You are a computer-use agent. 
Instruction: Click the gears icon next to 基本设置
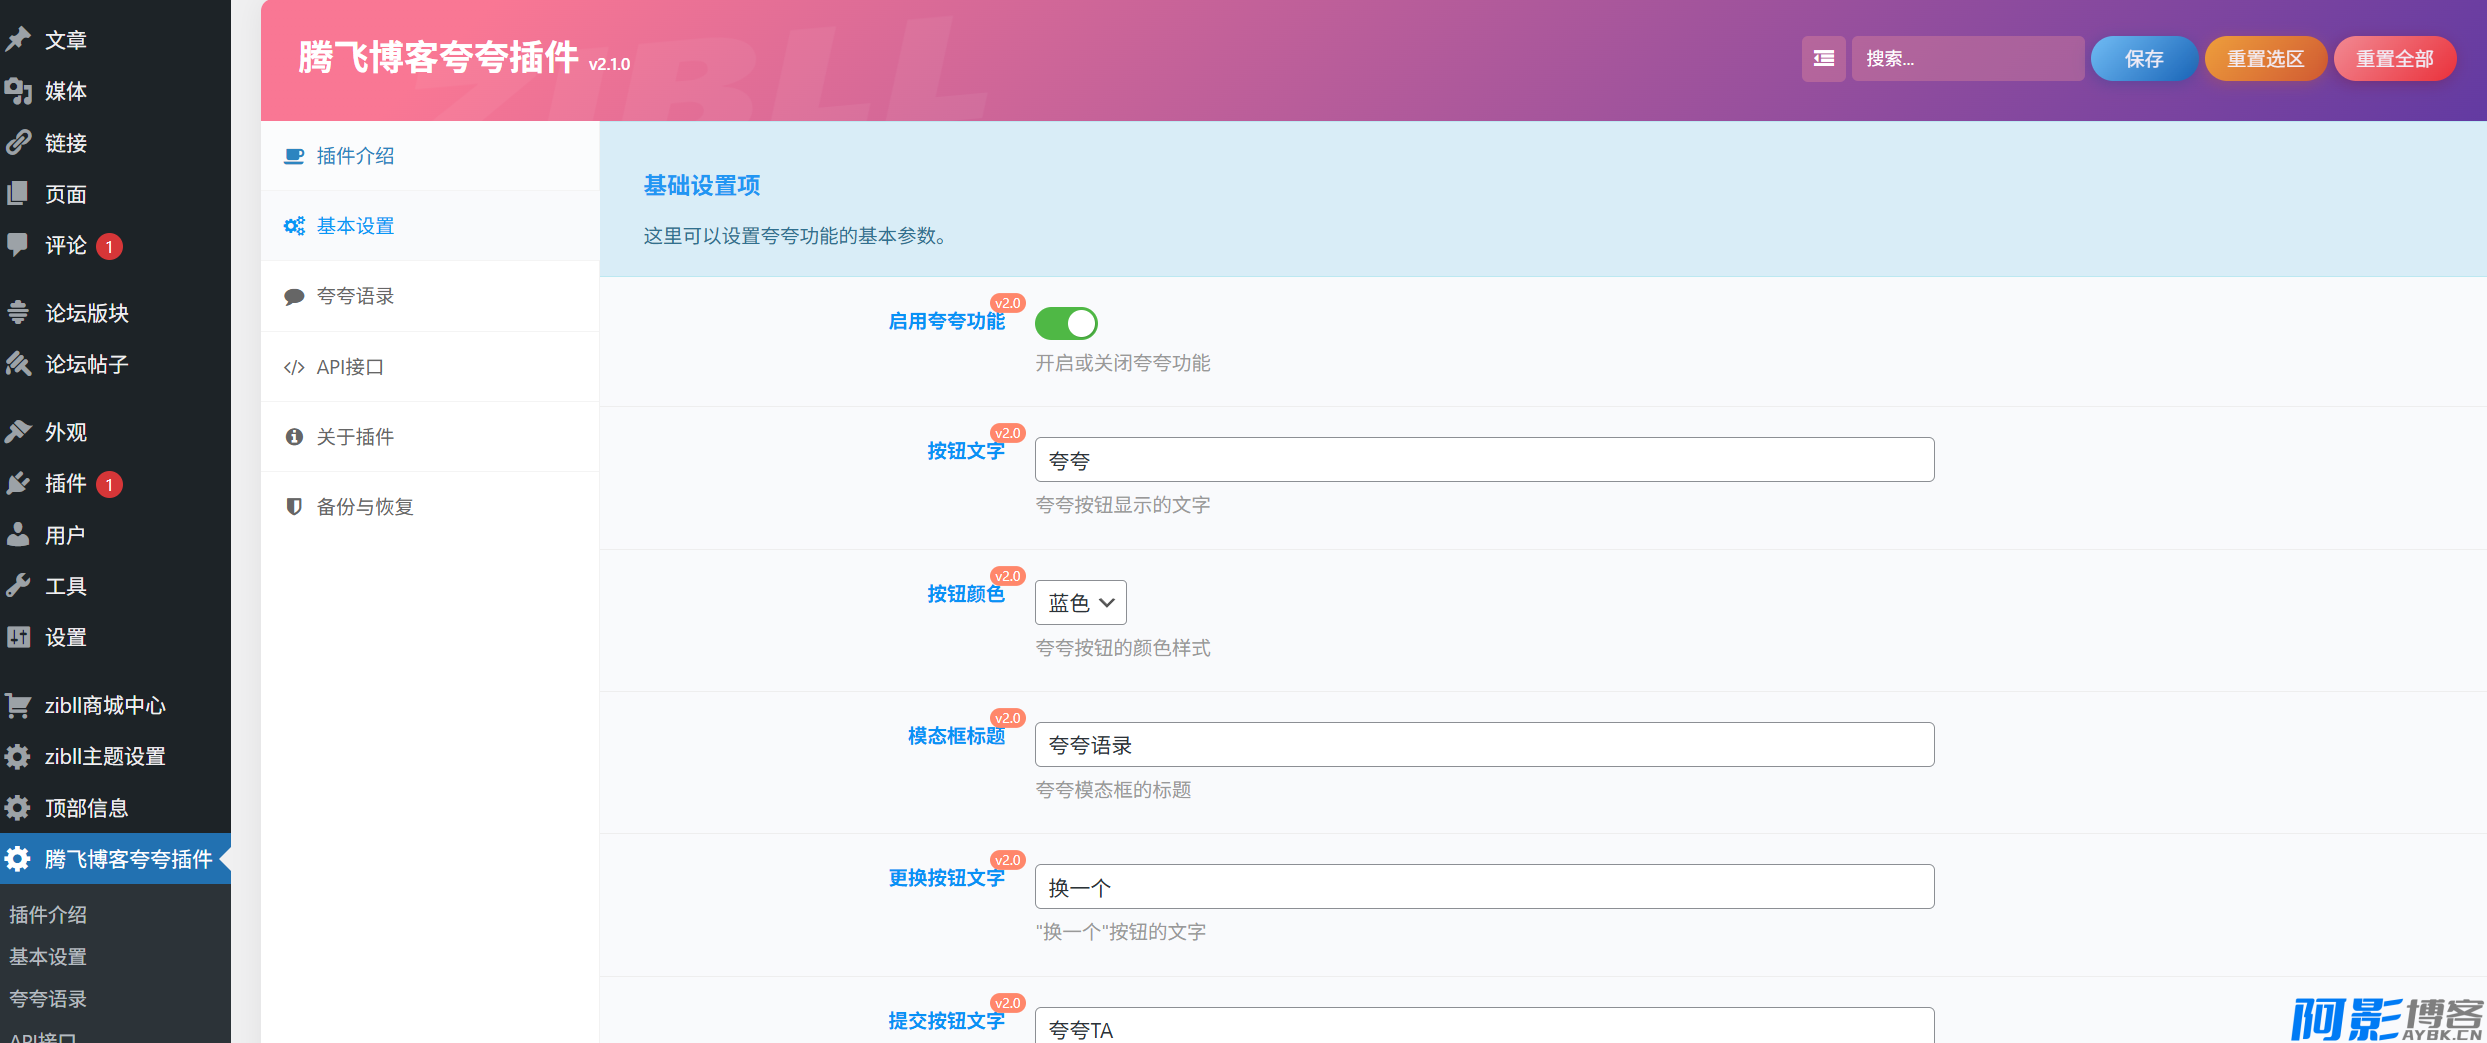(x=294, y=226)
